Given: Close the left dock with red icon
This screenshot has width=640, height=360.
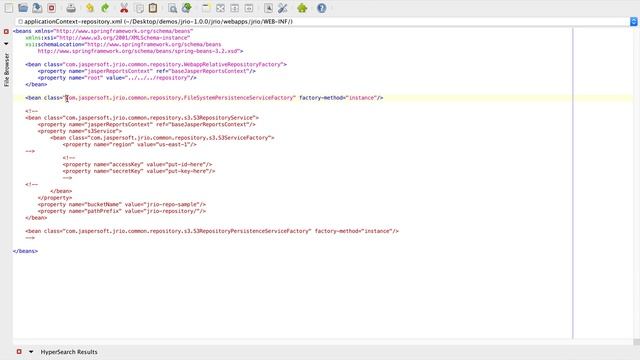Looking at the screenshot, I should tap(6, 31).
